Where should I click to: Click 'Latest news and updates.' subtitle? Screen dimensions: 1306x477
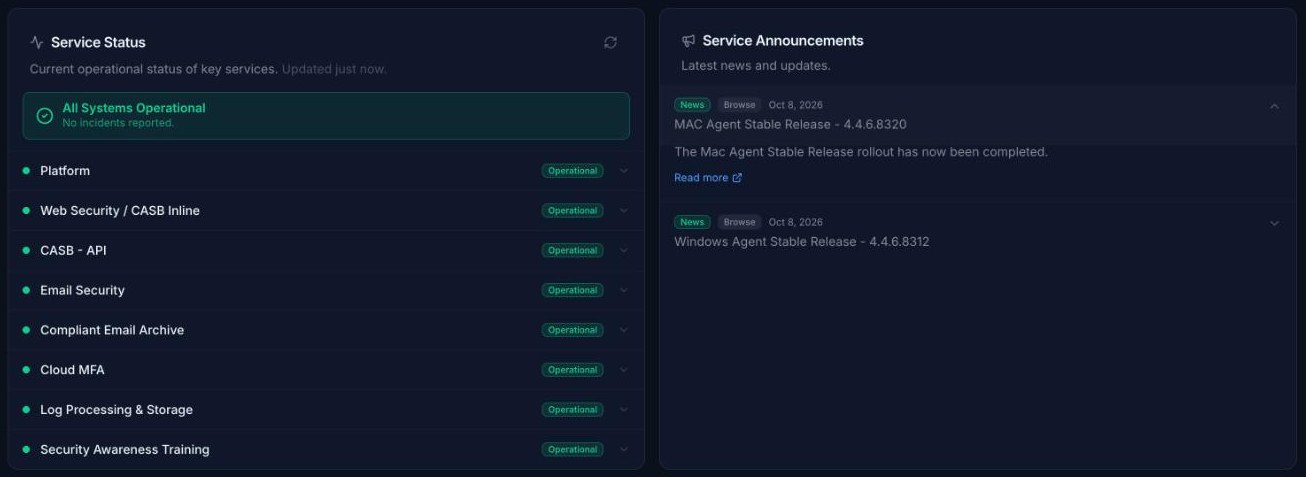pyautogui.click(x=756, y=66)
